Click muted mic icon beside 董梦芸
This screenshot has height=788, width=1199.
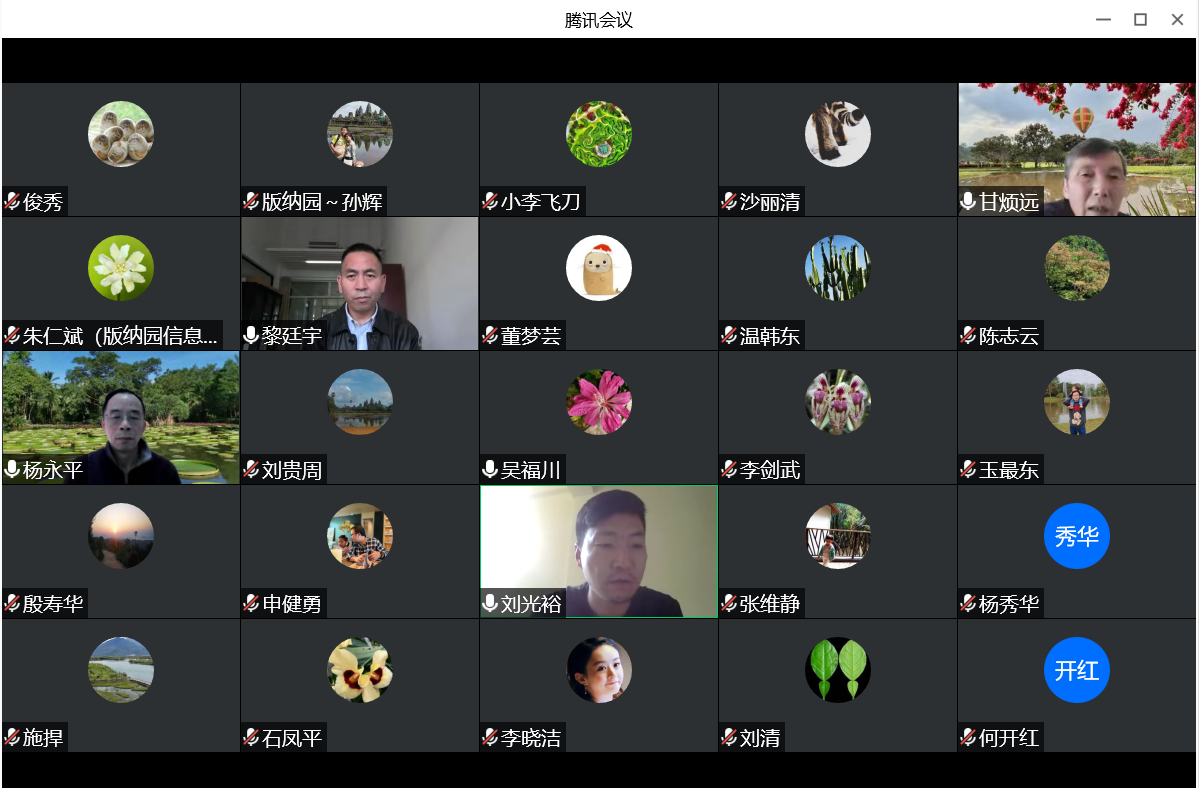[x=490, y=336]
